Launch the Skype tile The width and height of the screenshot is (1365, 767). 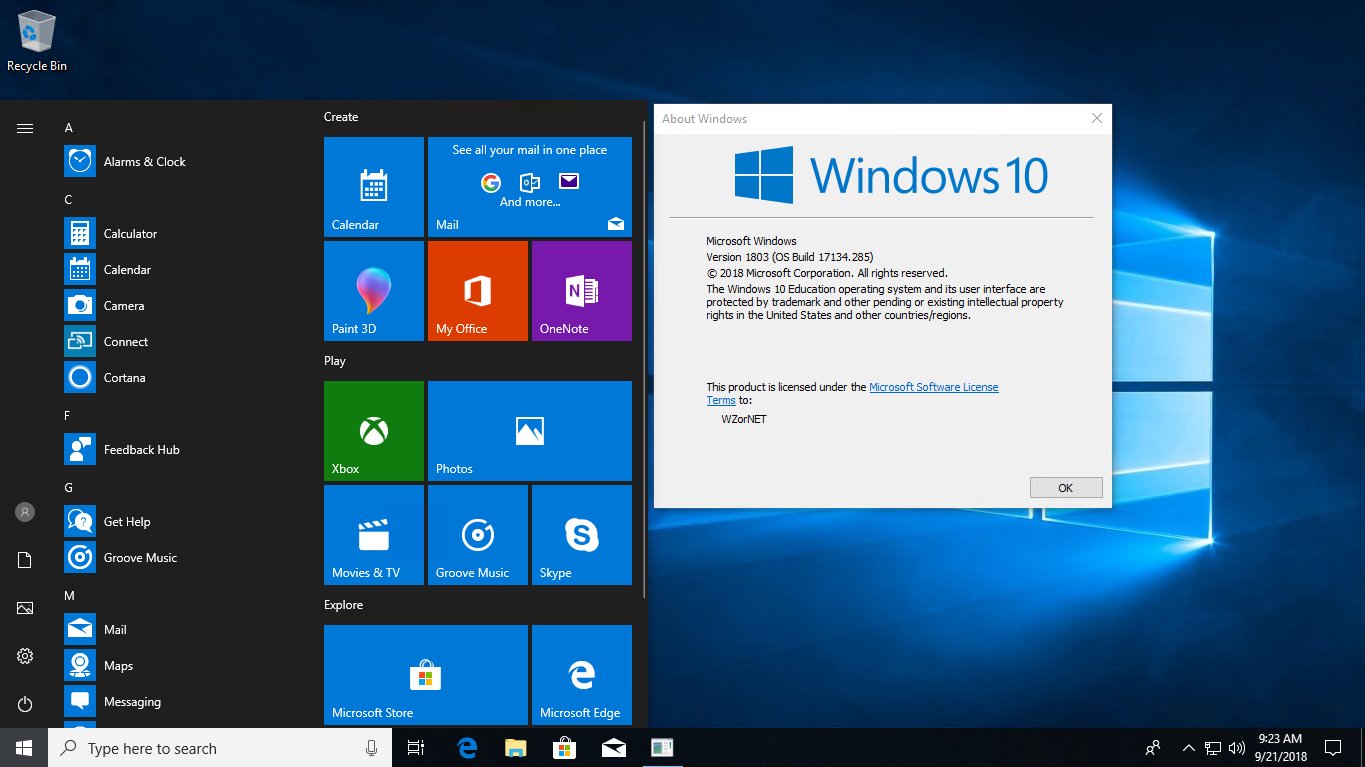point(582,535)
